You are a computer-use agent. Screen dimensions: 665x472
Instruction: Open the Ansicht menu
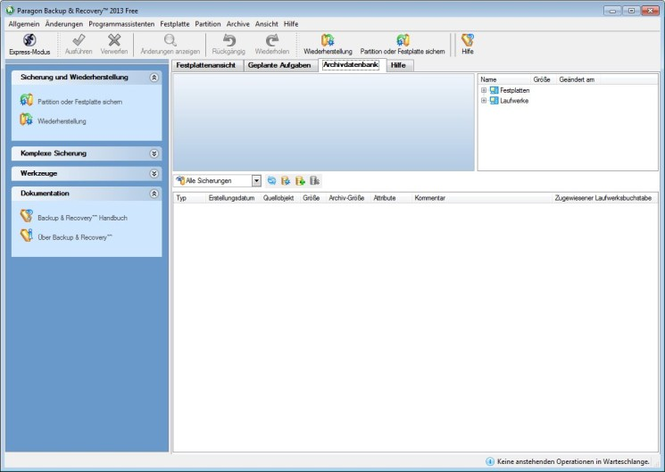point(267,24)
